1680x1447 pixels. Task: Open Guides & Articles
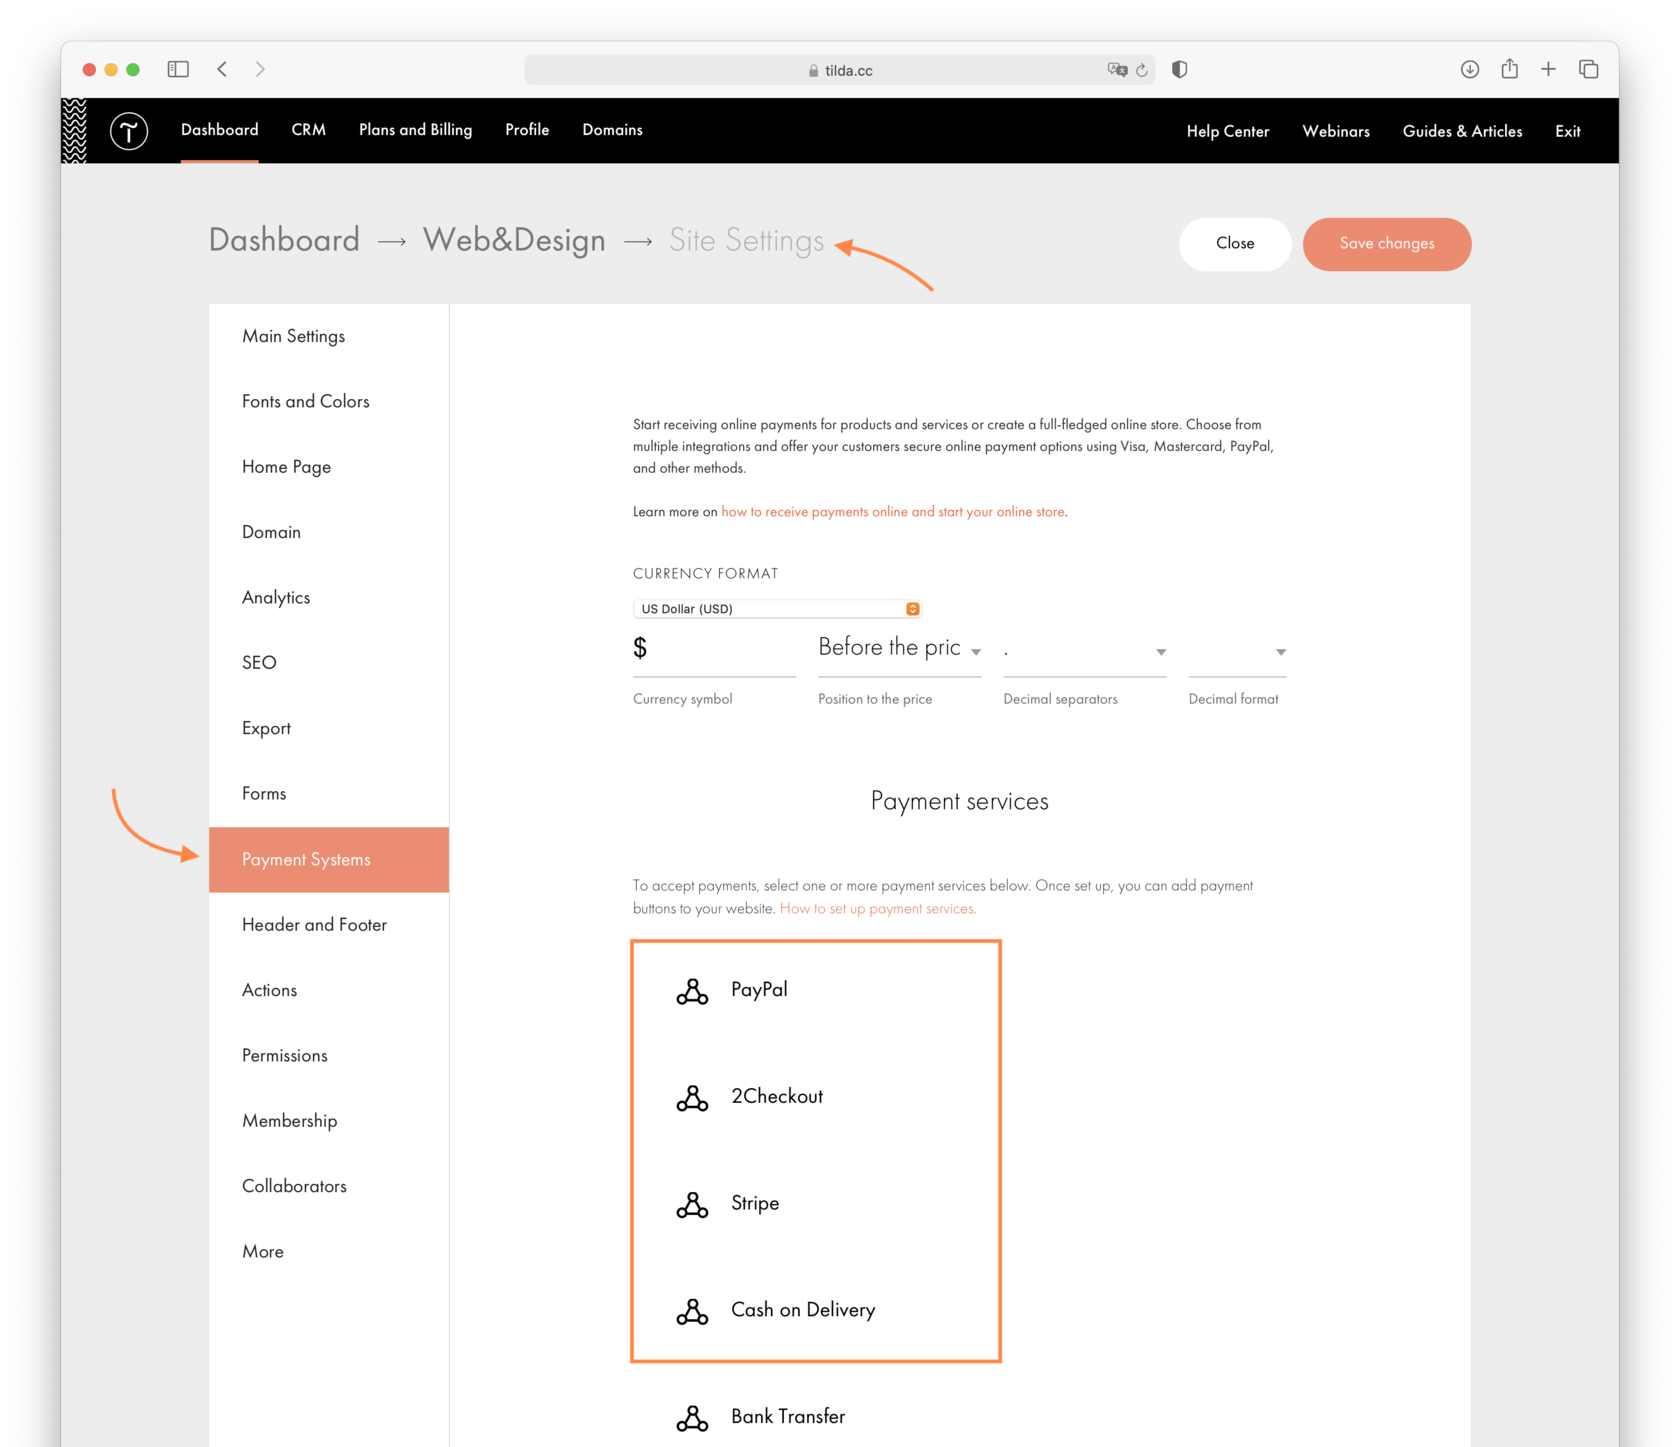tap(1462, 131)
